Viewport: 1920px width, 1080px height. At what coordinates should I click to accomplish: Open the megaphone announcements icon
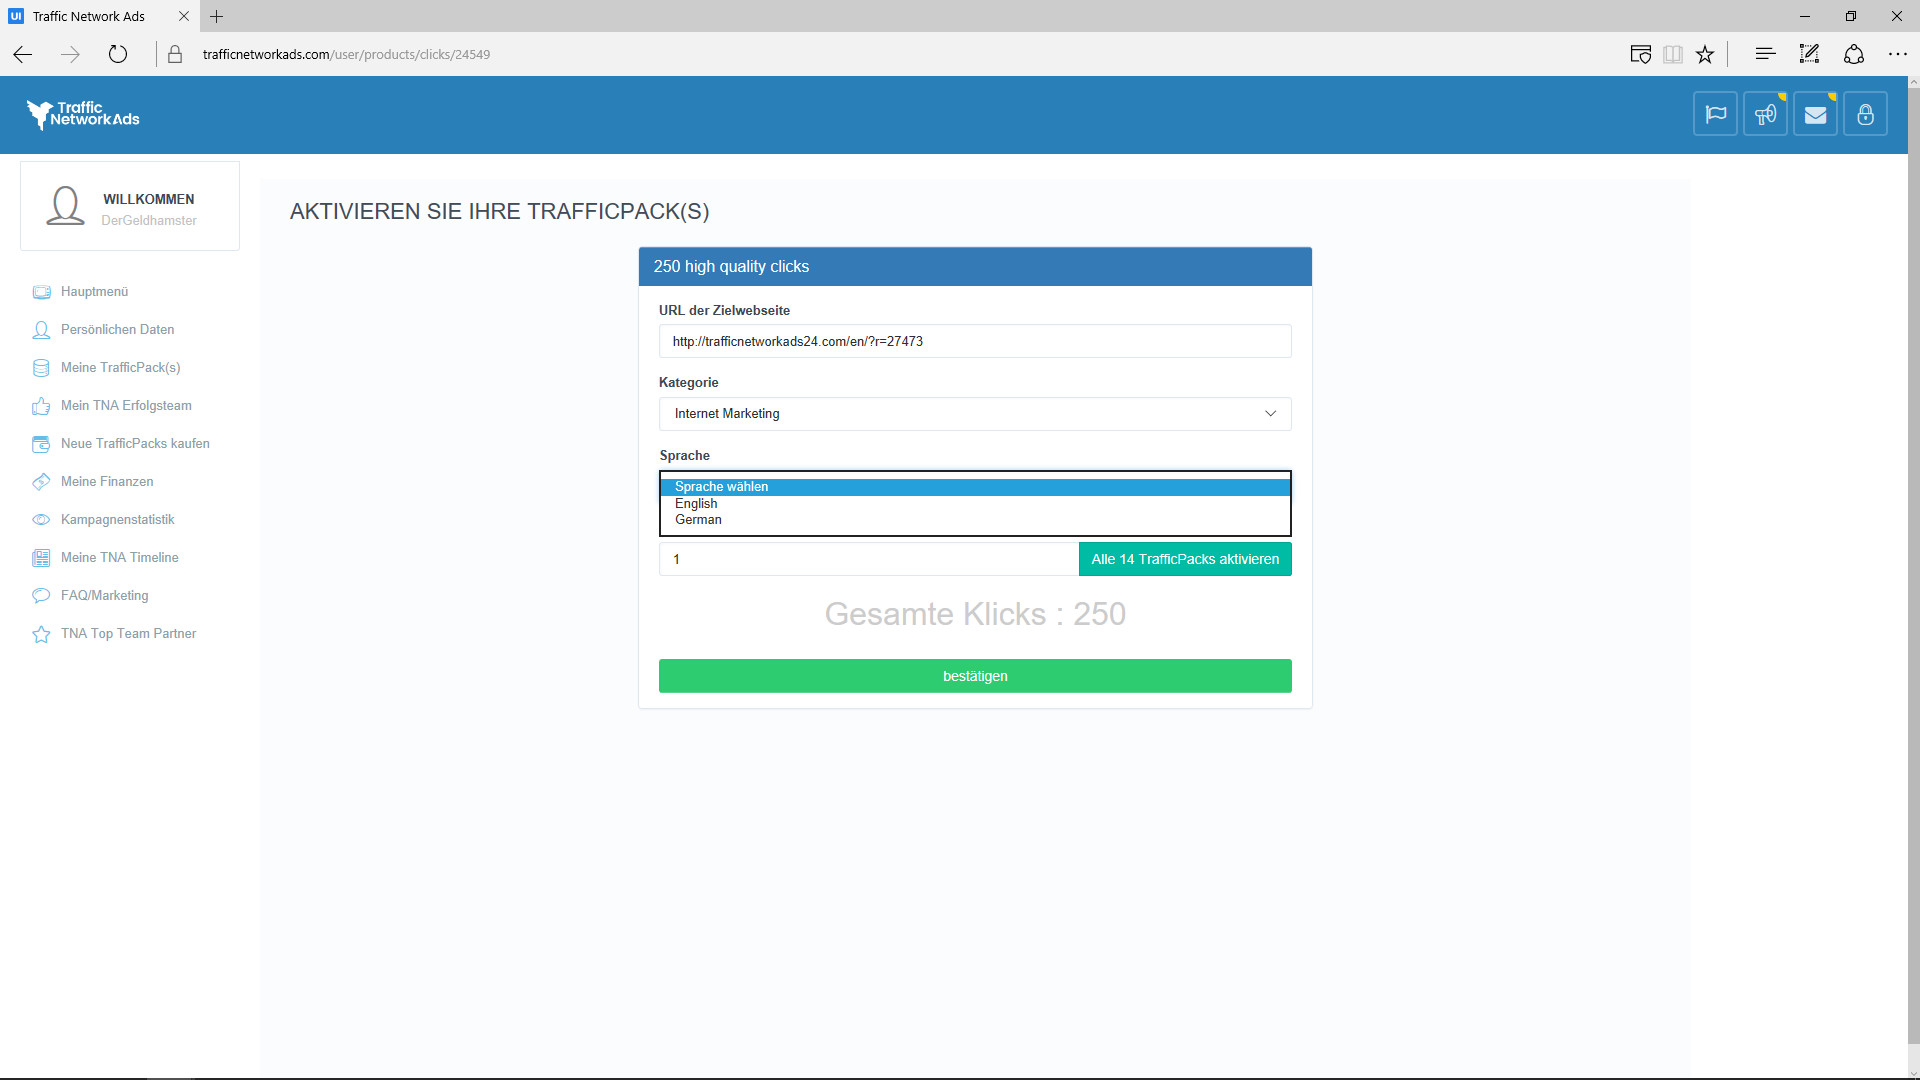pyautogui.click(x=1765, y=114)
